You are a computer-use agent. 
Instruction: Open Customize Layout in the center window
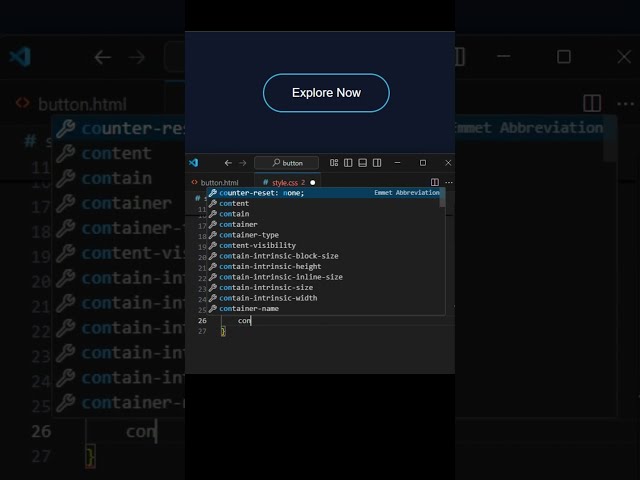click(x=334, y=163)
